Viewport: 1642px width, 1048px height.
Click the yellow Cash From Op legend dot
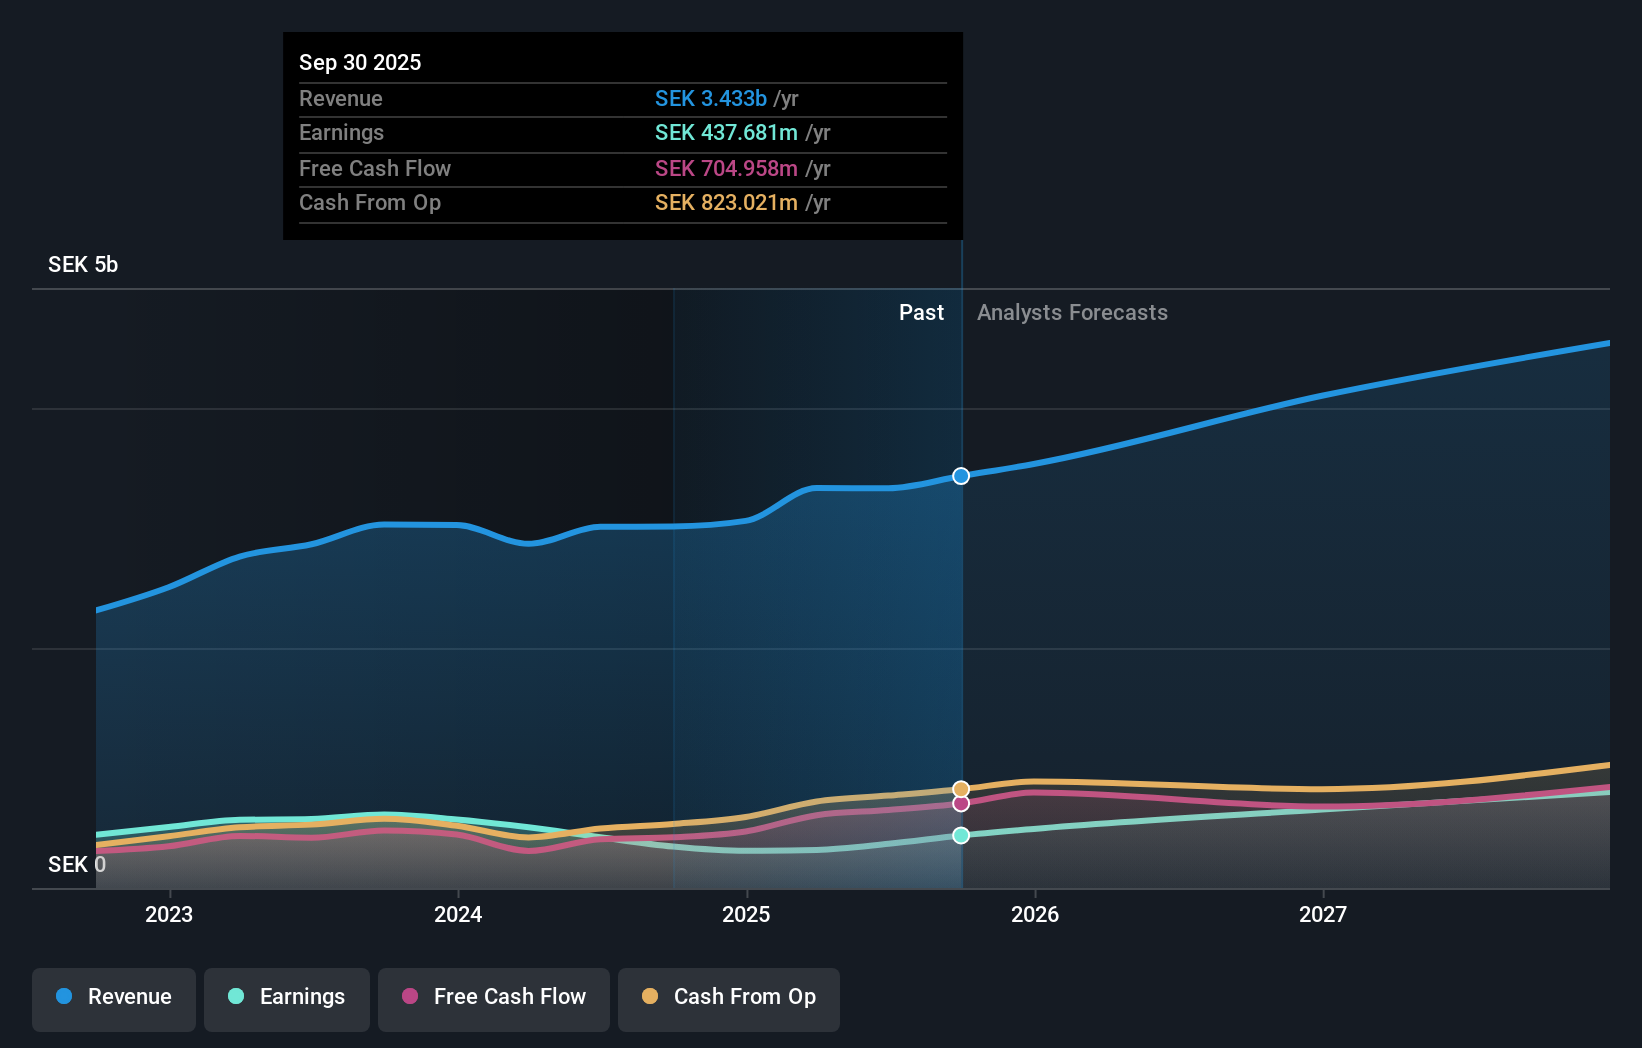(650, 997)
